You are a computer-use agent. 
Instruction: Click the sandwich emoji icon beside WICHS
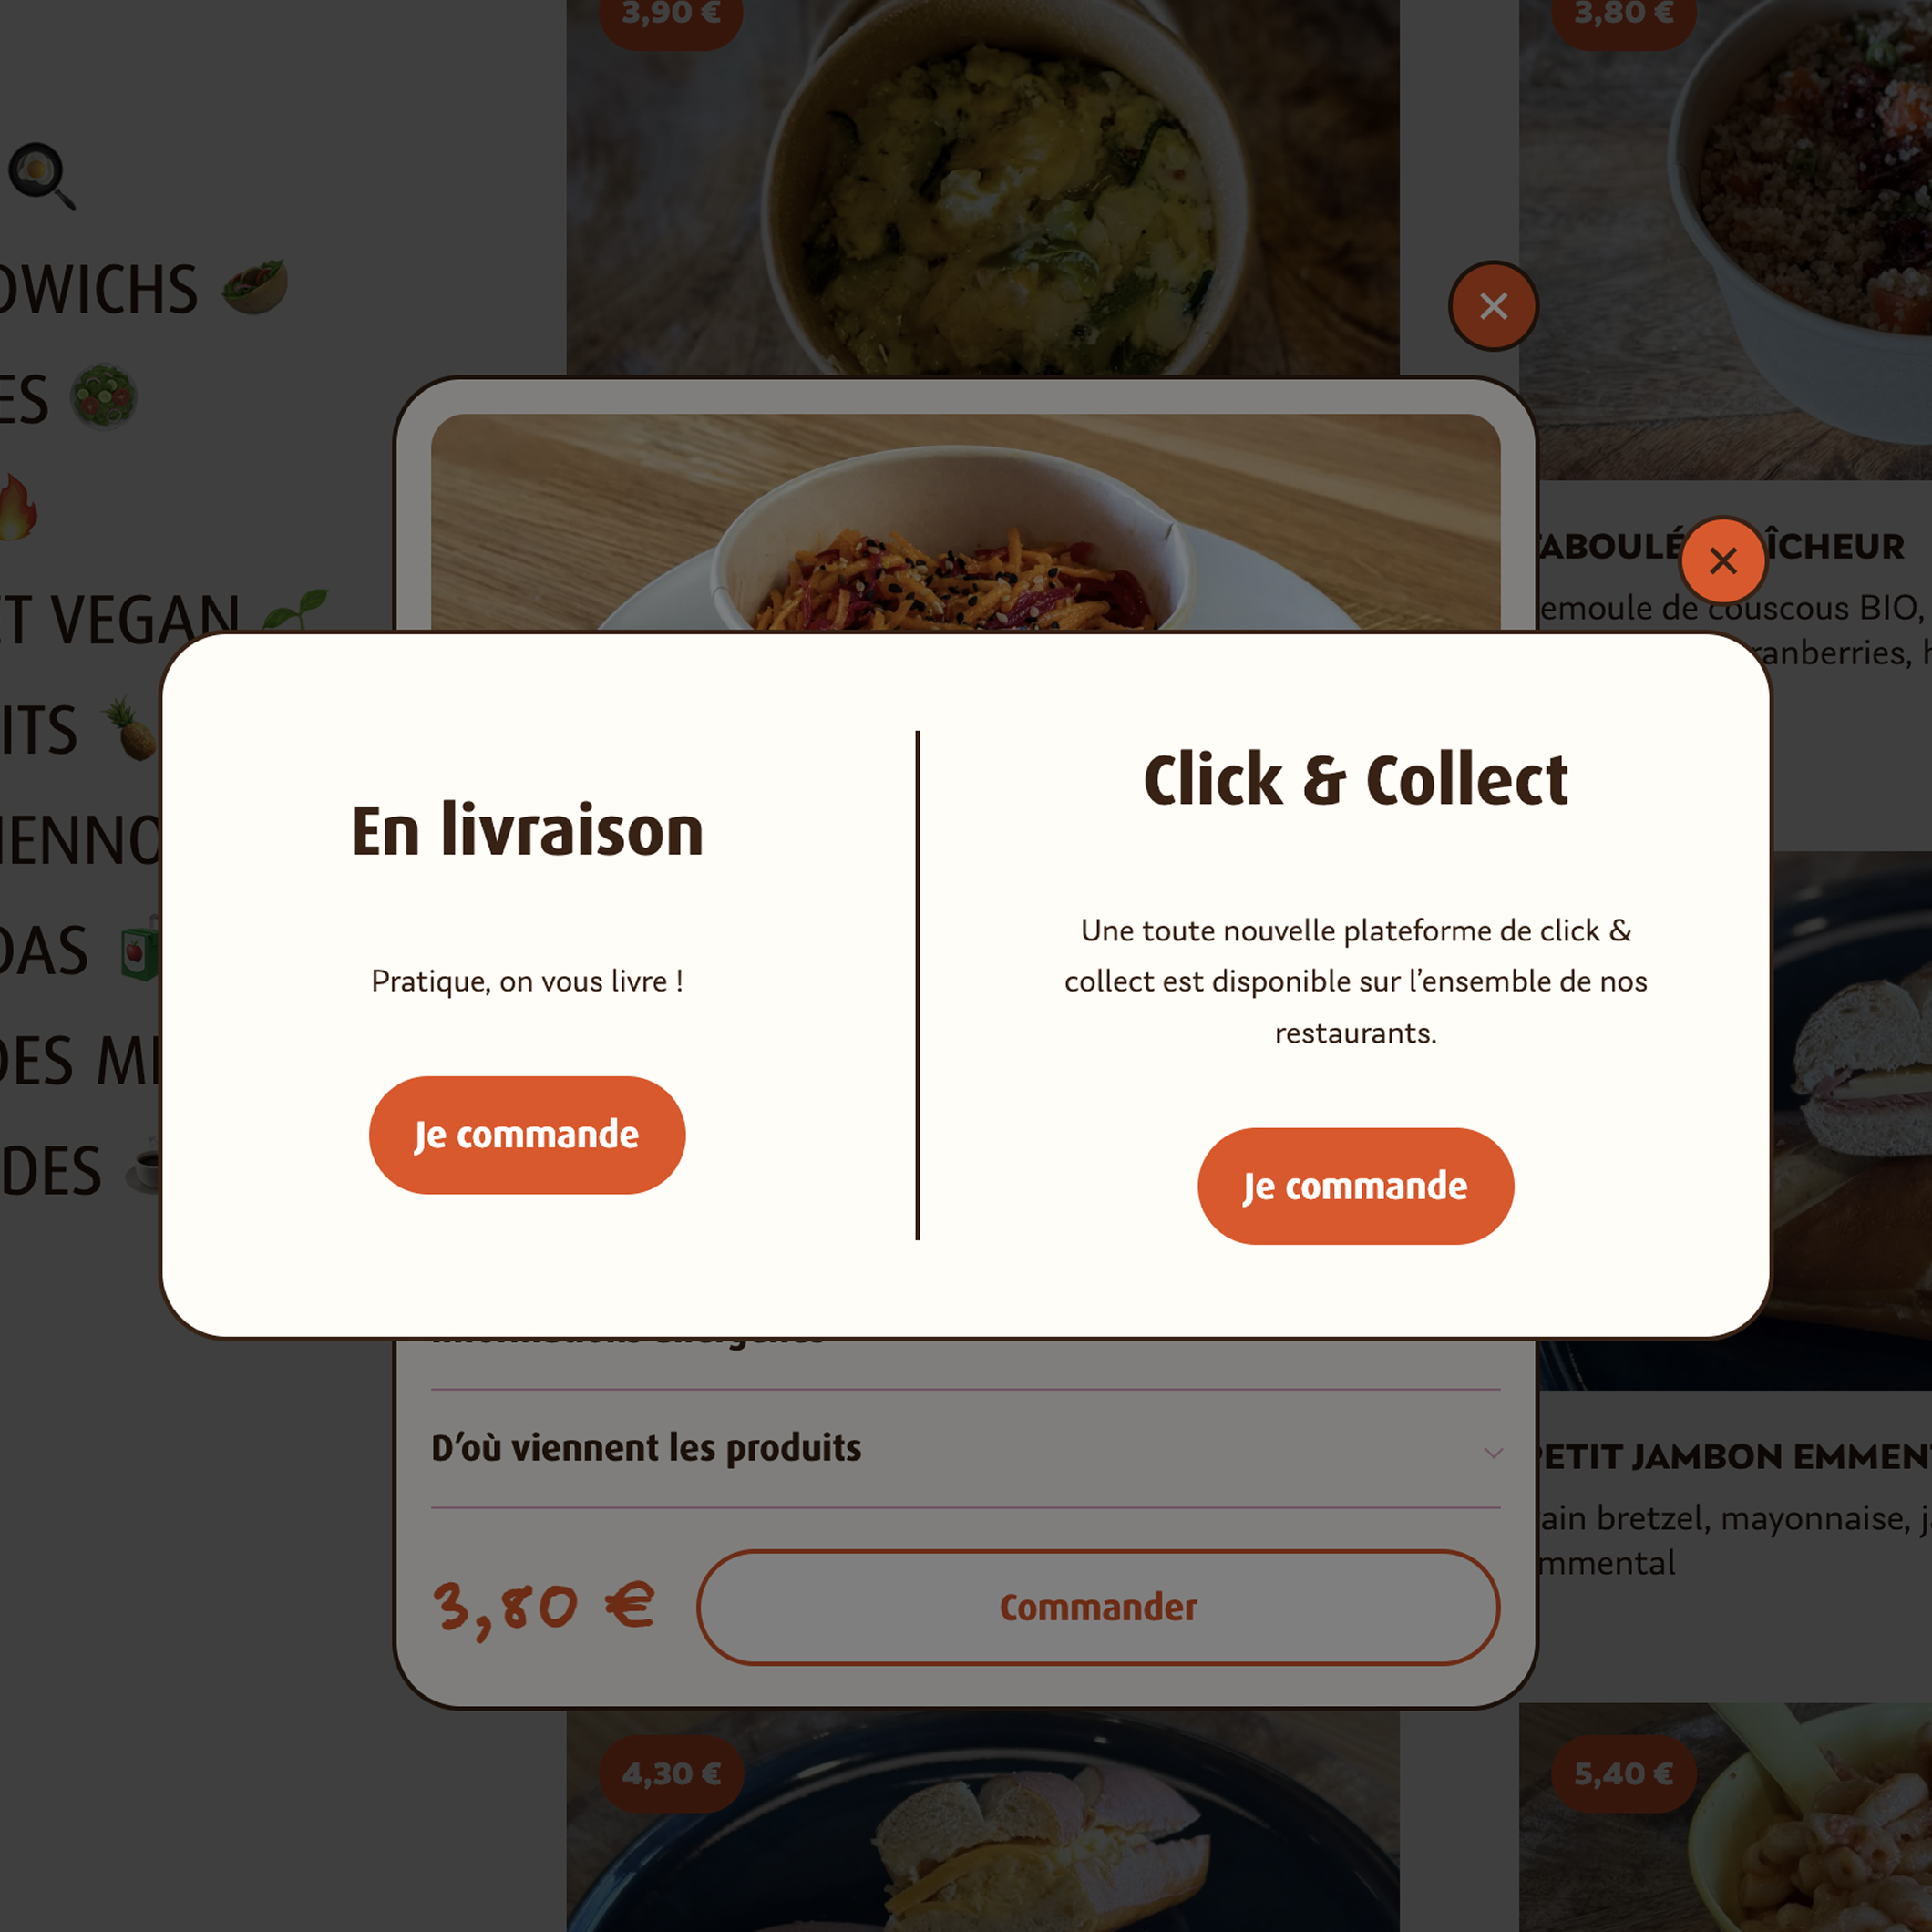255,288
